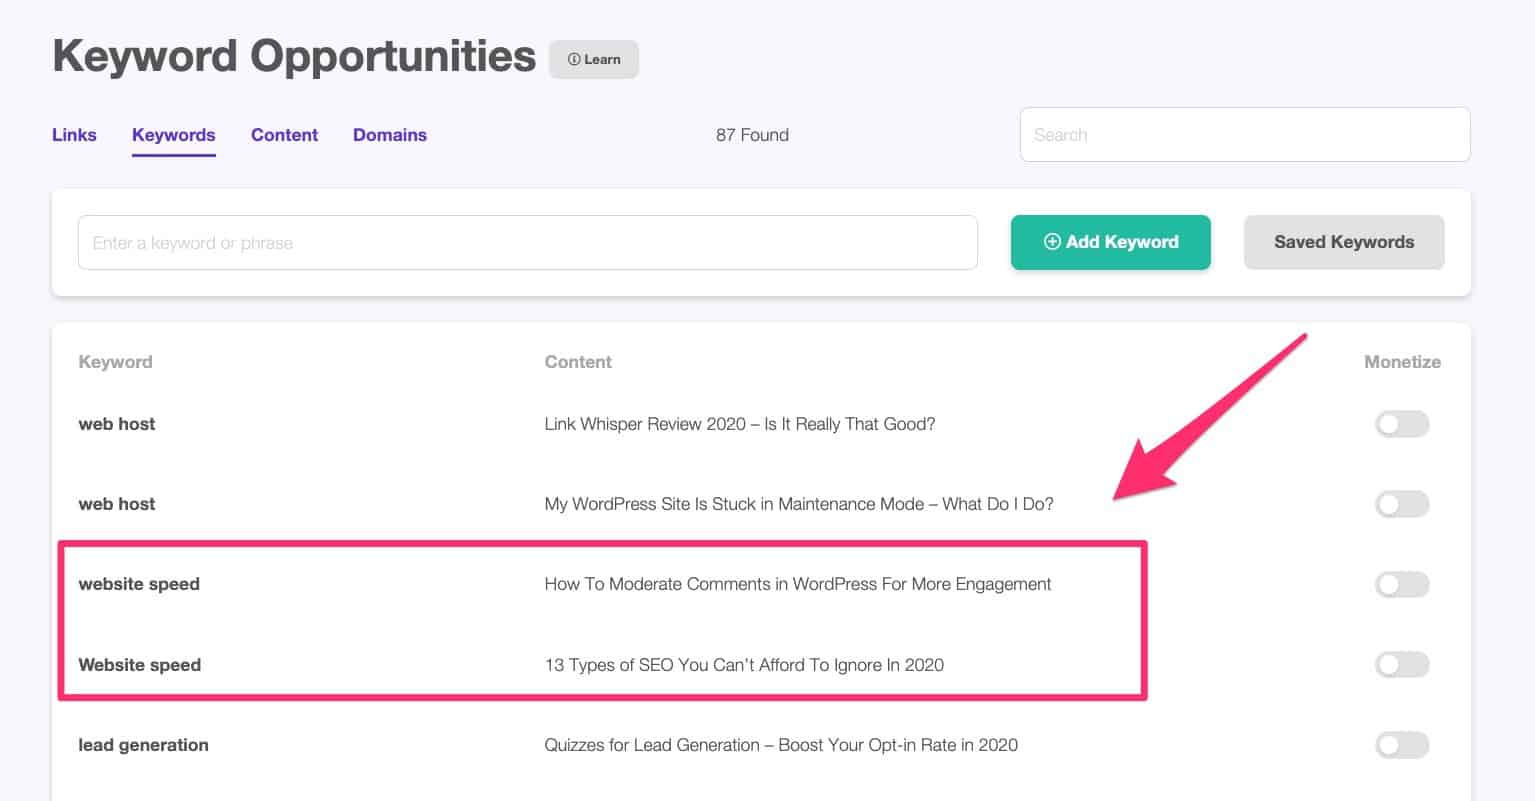Open Saved Keywords
Screen dimensions: 1535x801
tap(1344, 242)
